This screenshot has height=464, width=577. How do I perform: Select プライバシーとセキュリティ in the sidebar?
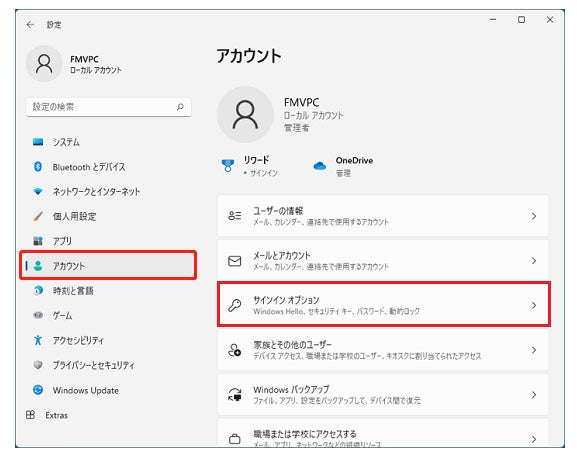click(x=108, y=365)
